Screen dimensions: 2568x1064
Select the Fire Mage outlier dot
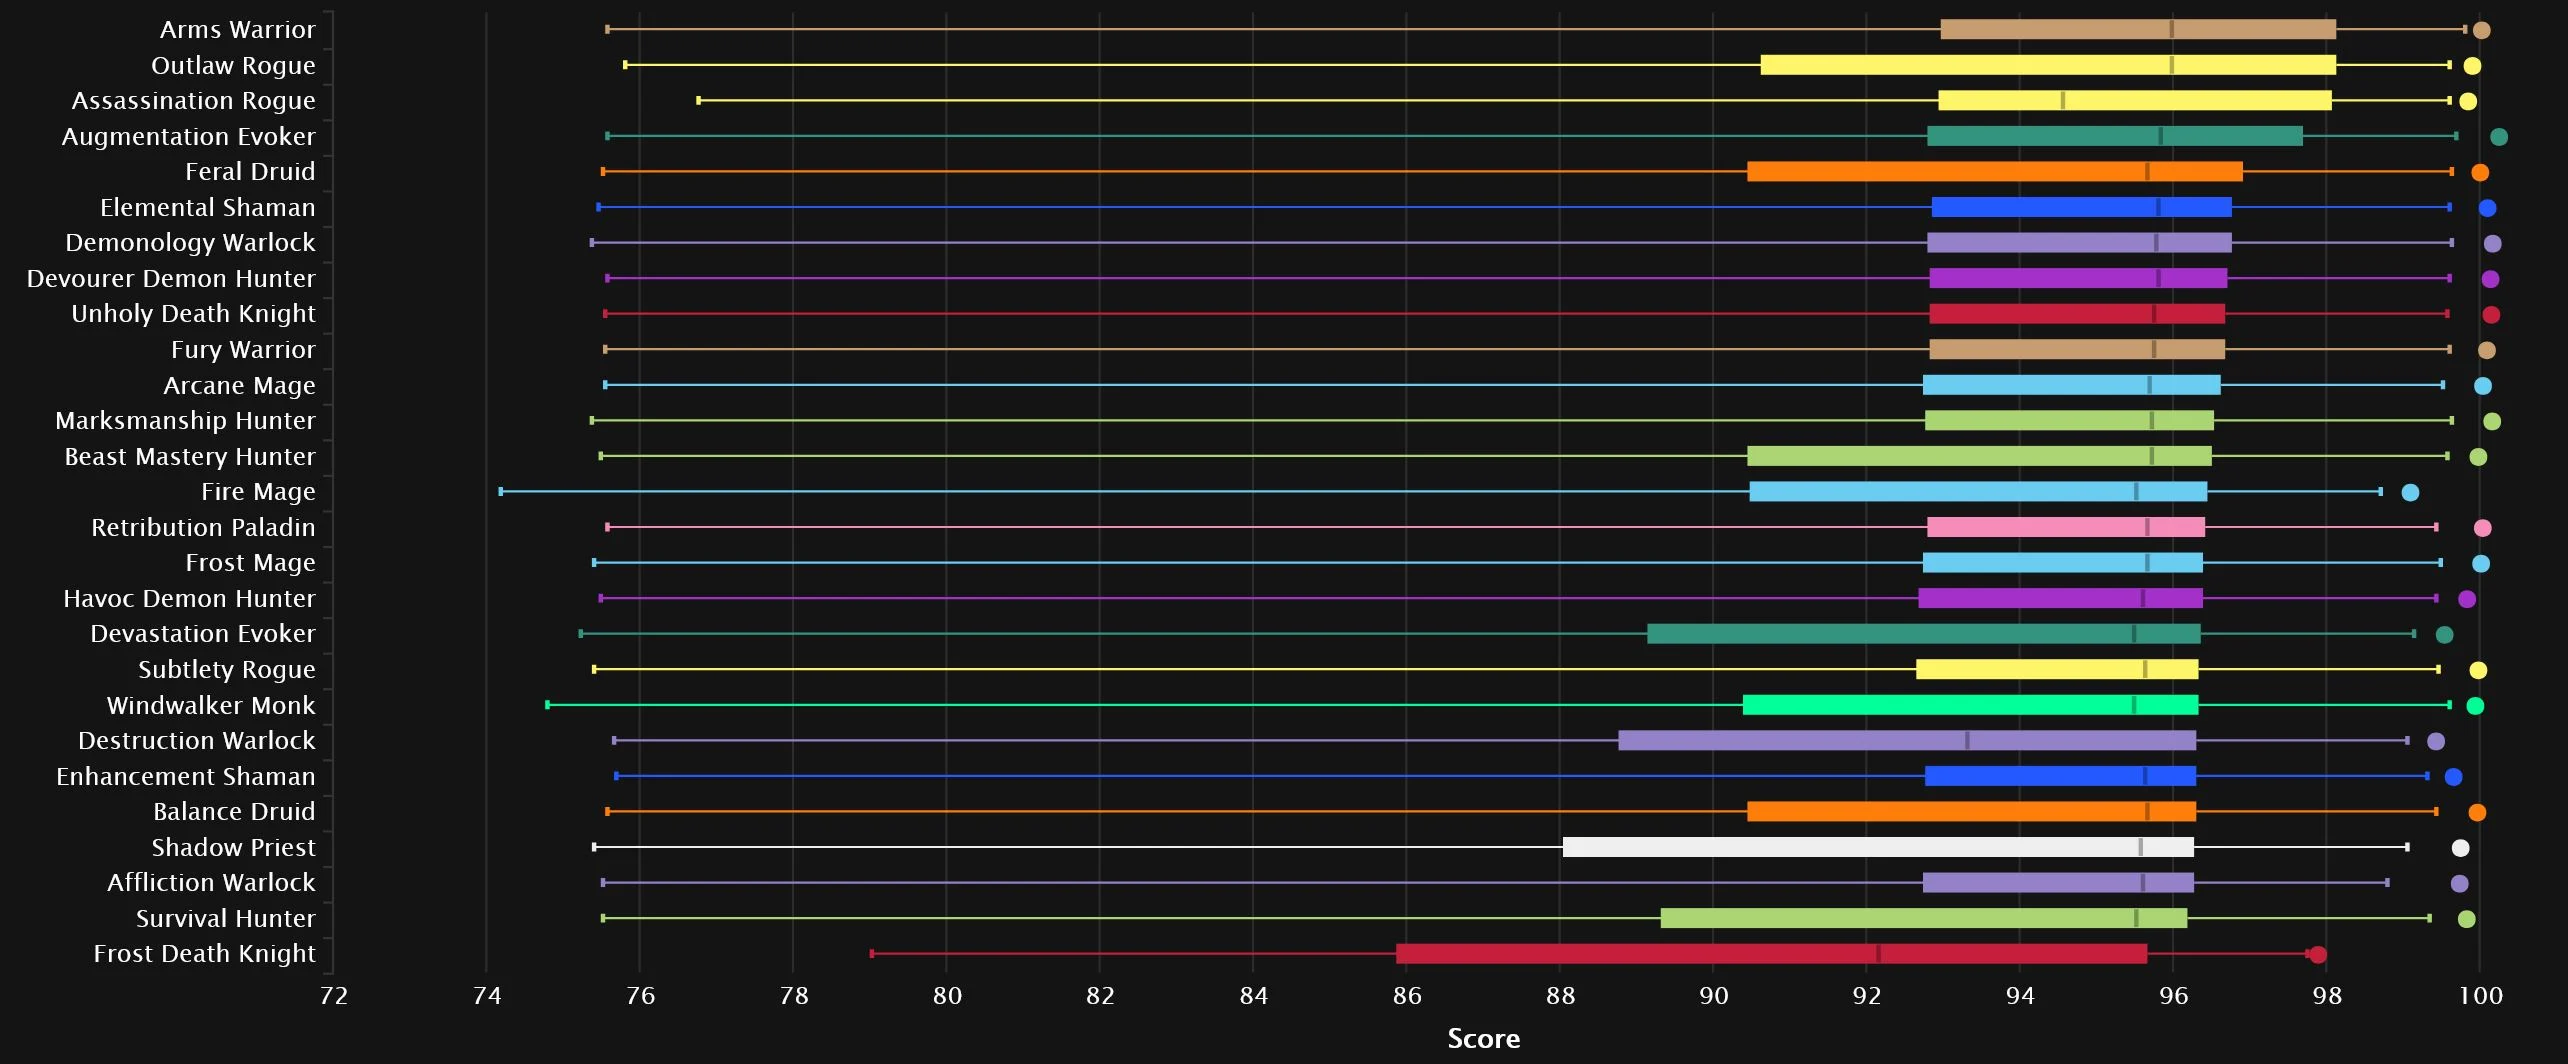[2410, 493]
